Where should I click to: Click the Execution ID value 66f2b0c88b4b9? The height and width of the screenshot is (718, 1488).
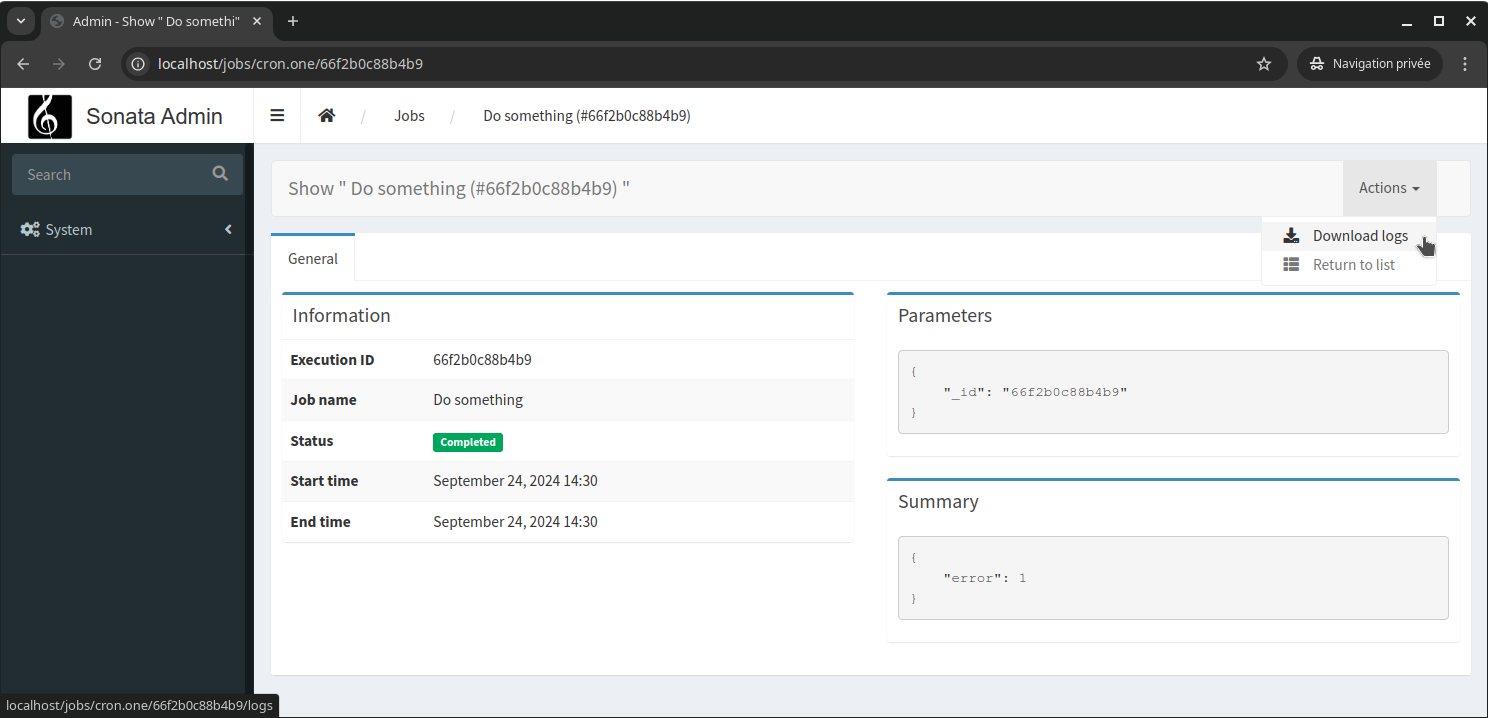pos(482,360)
